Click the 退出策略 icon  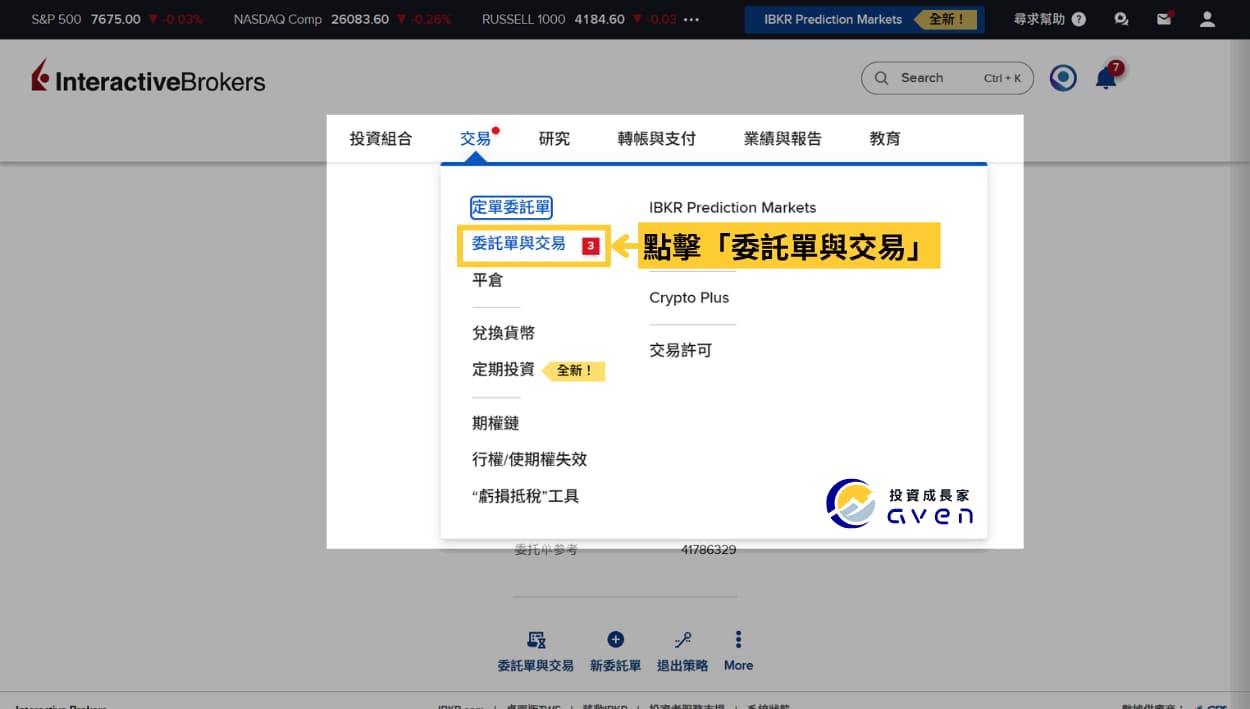[x=683, y=640]
